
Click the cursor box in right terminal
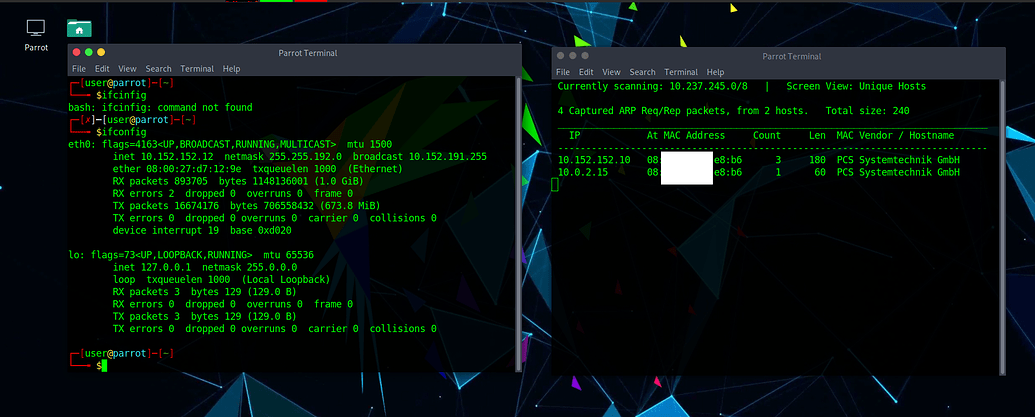click(555, 185)
